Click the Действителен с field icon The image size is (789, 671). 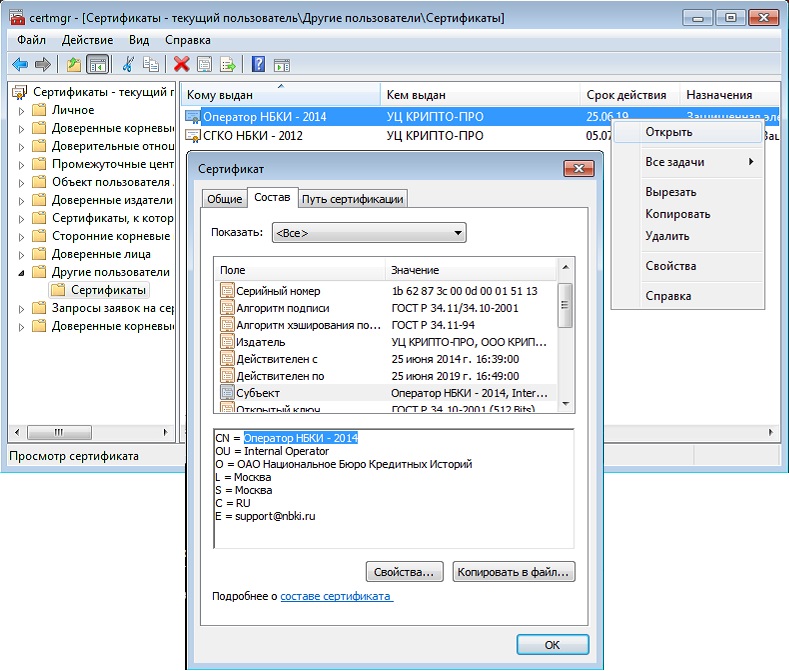(x=227, y=359)
